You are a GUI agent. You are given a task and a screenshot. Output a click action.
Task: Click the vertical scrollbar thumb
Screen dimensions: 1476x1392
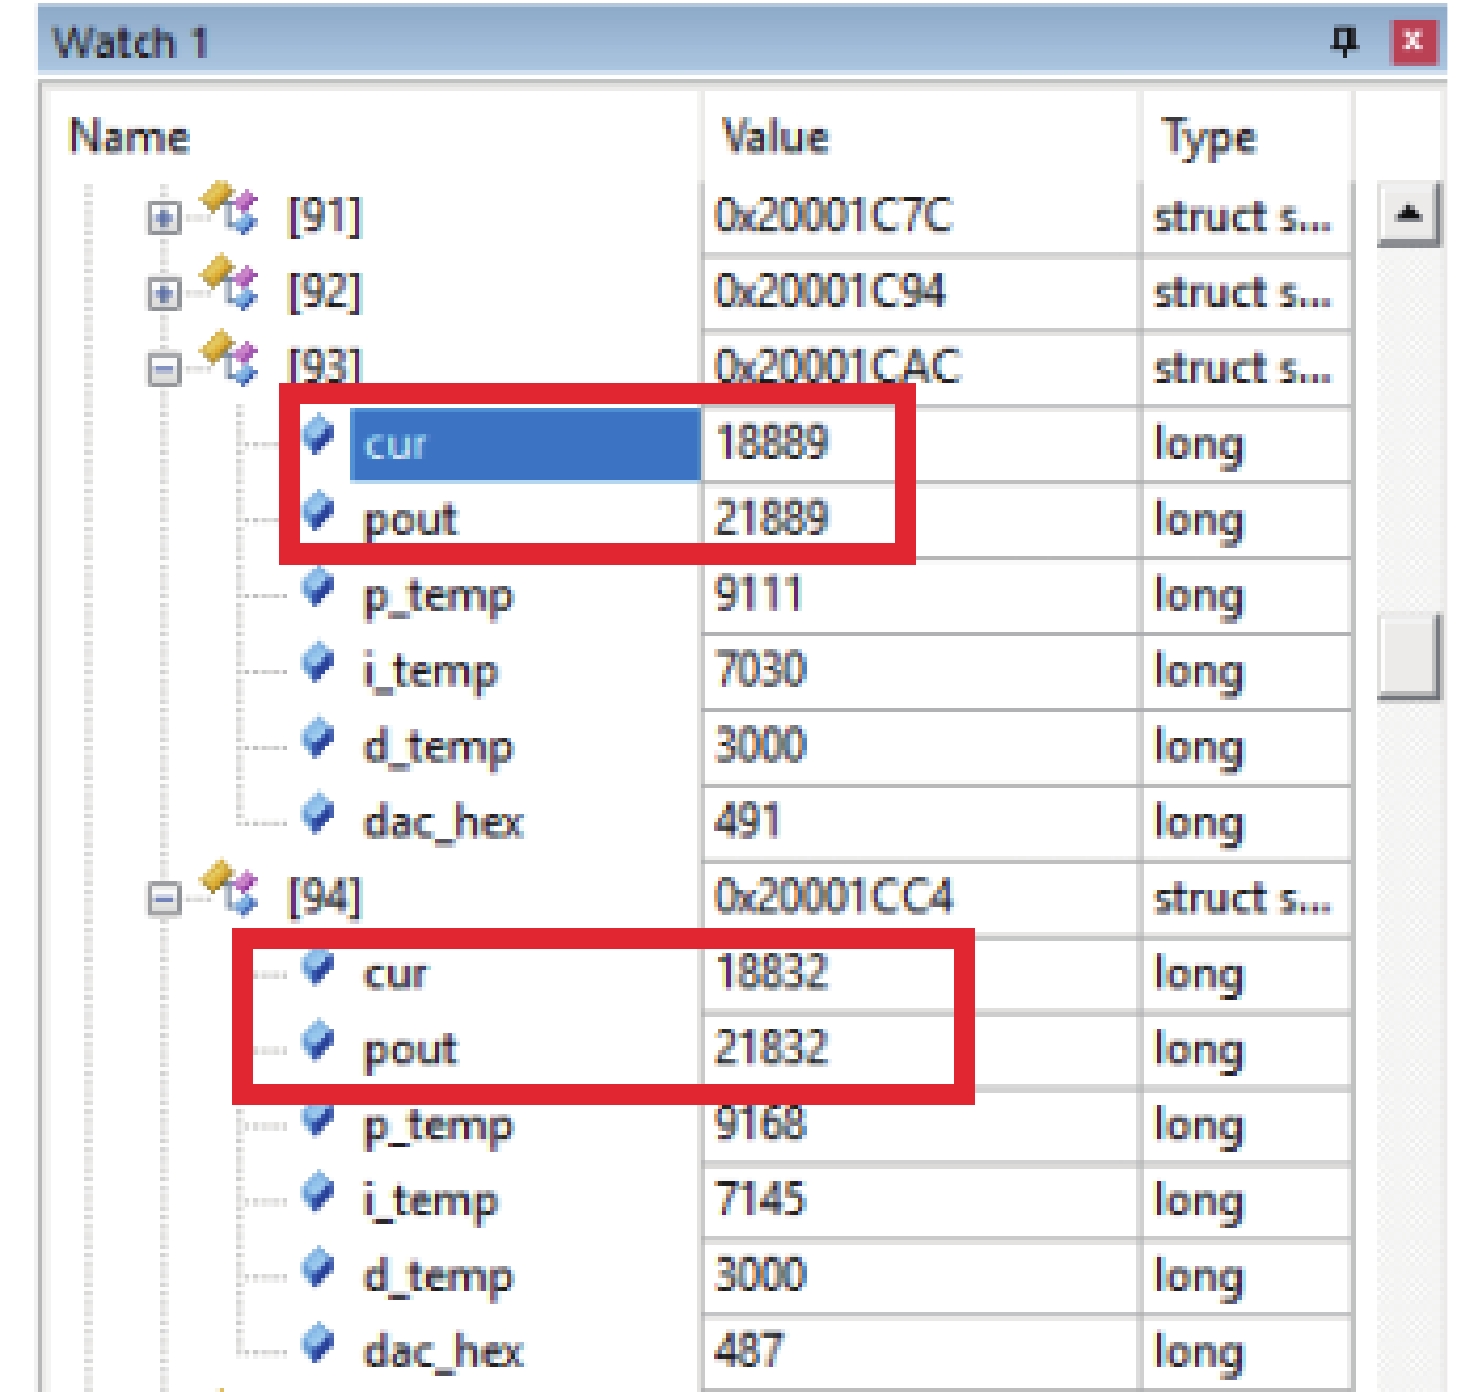(x=1408, y=657)
